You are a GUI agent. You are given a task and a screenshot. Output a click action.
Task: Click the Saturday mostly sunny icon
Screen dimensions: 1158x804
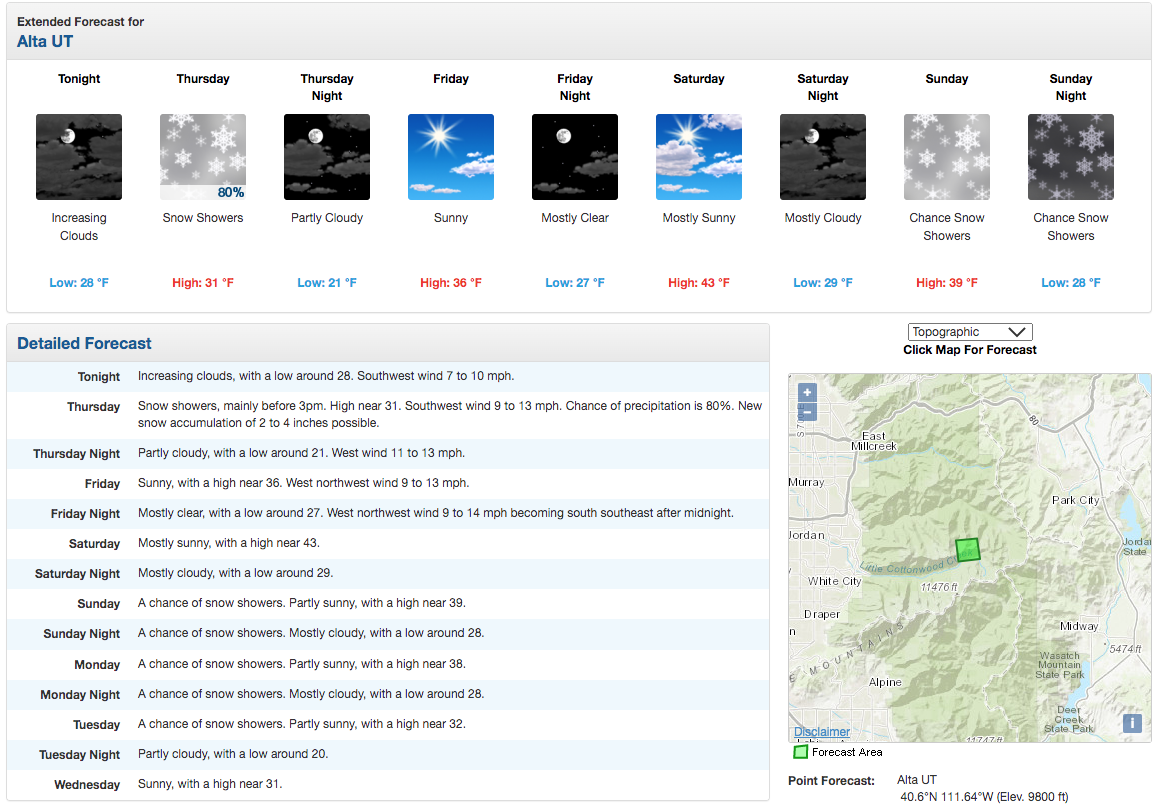point(699,157)
